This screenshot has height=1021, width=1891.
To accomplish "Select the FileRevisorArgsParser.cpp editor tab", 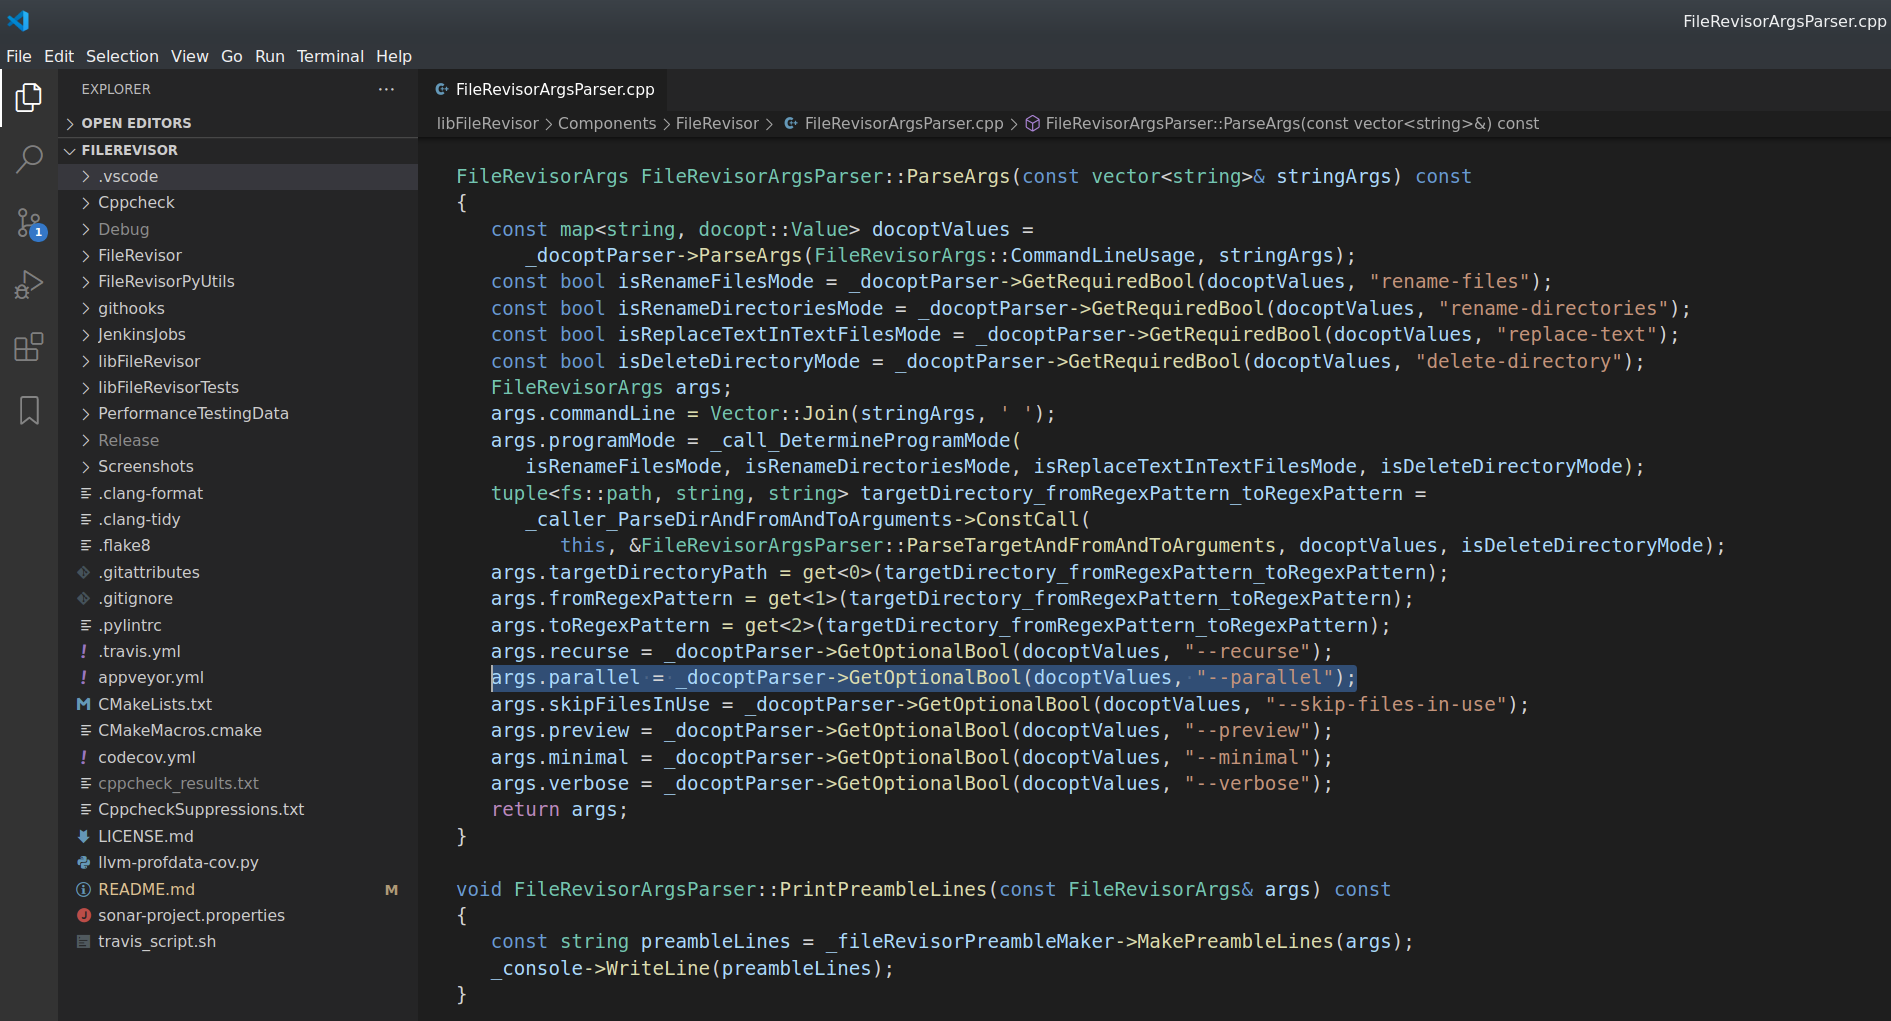I will [x=544, y=89].
